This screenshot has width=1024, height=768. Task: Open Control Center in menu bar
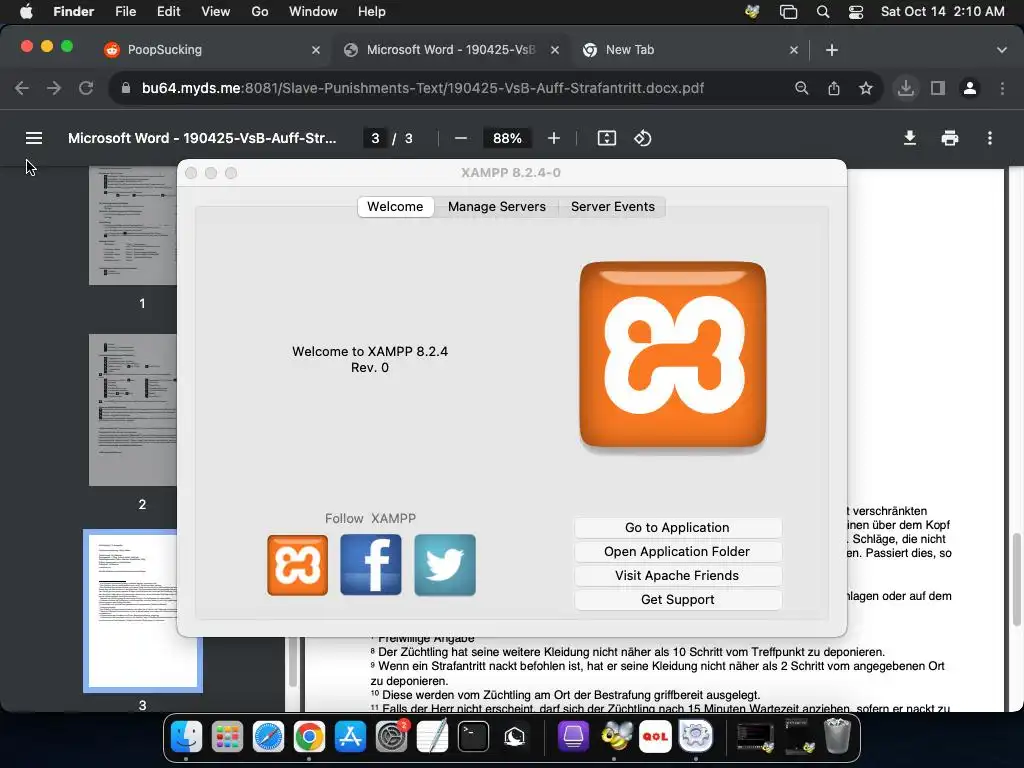(x=856, y=12)
